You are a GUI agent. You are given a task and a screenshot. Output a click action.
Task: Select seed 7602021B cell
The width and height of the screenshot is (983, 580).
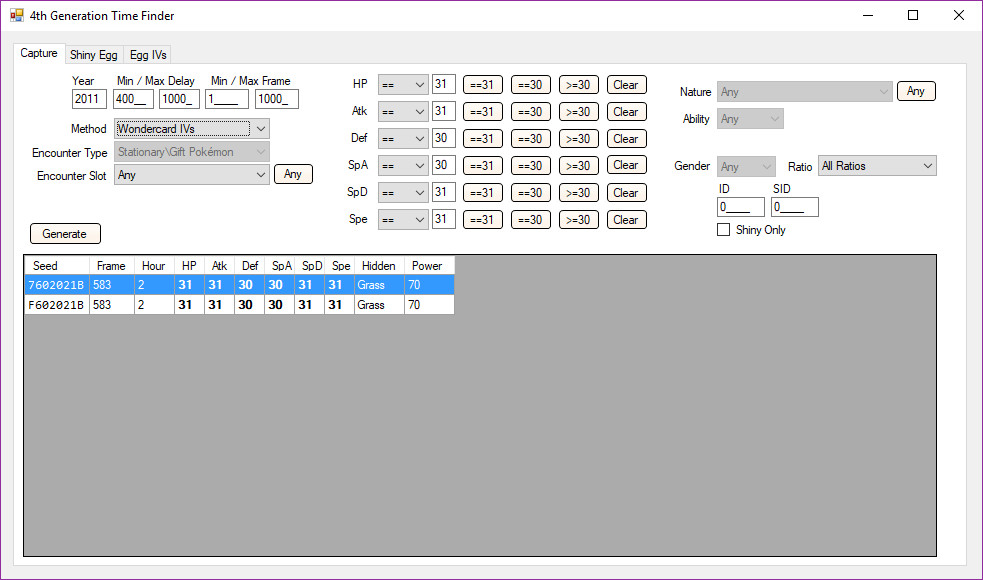57,285
